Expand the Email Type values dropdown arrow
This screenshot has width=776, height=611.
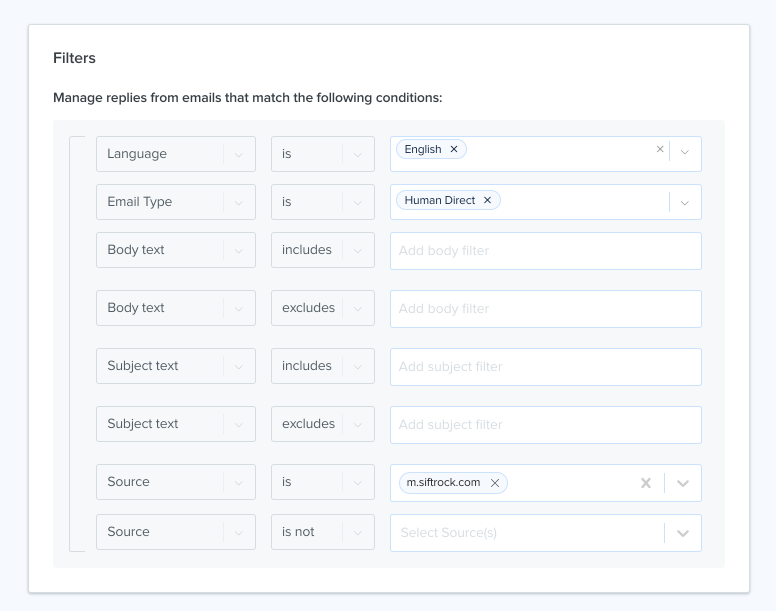685,203
